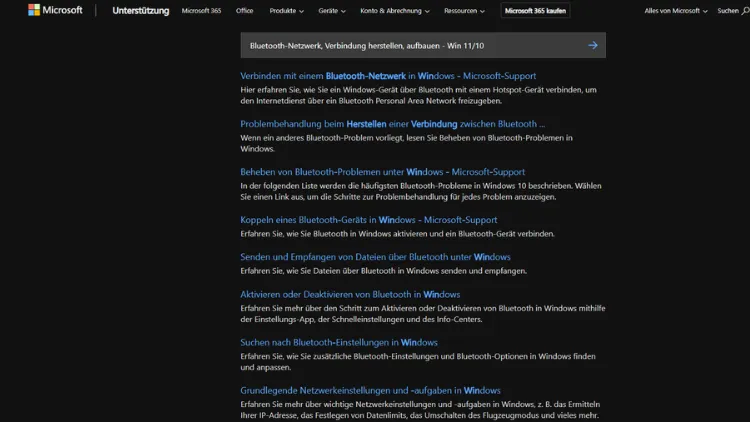
Task: Click text 'Erfahren Sie, wie Sie Dateien über Bluetooth'
Action: tap(383, 271)
